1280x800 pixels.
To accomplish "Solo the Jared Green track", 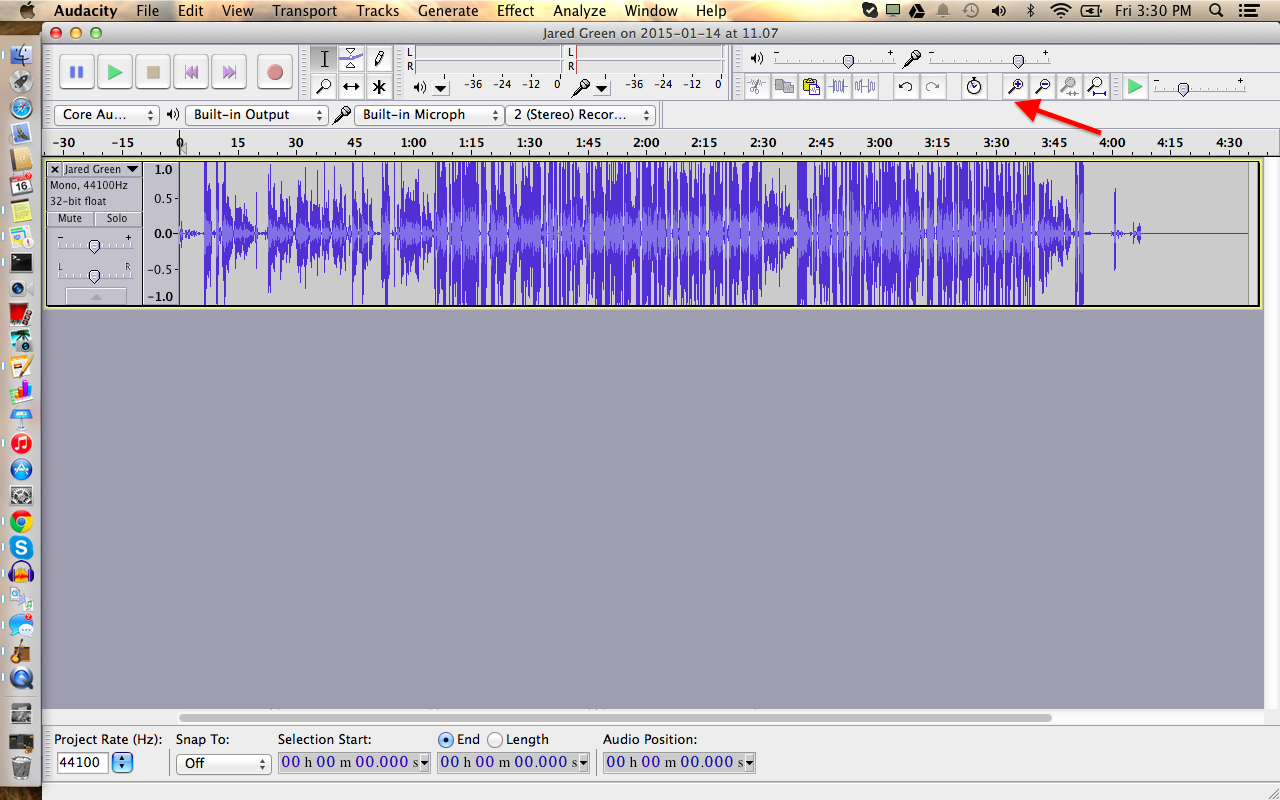I will click(x=117, y=218).
